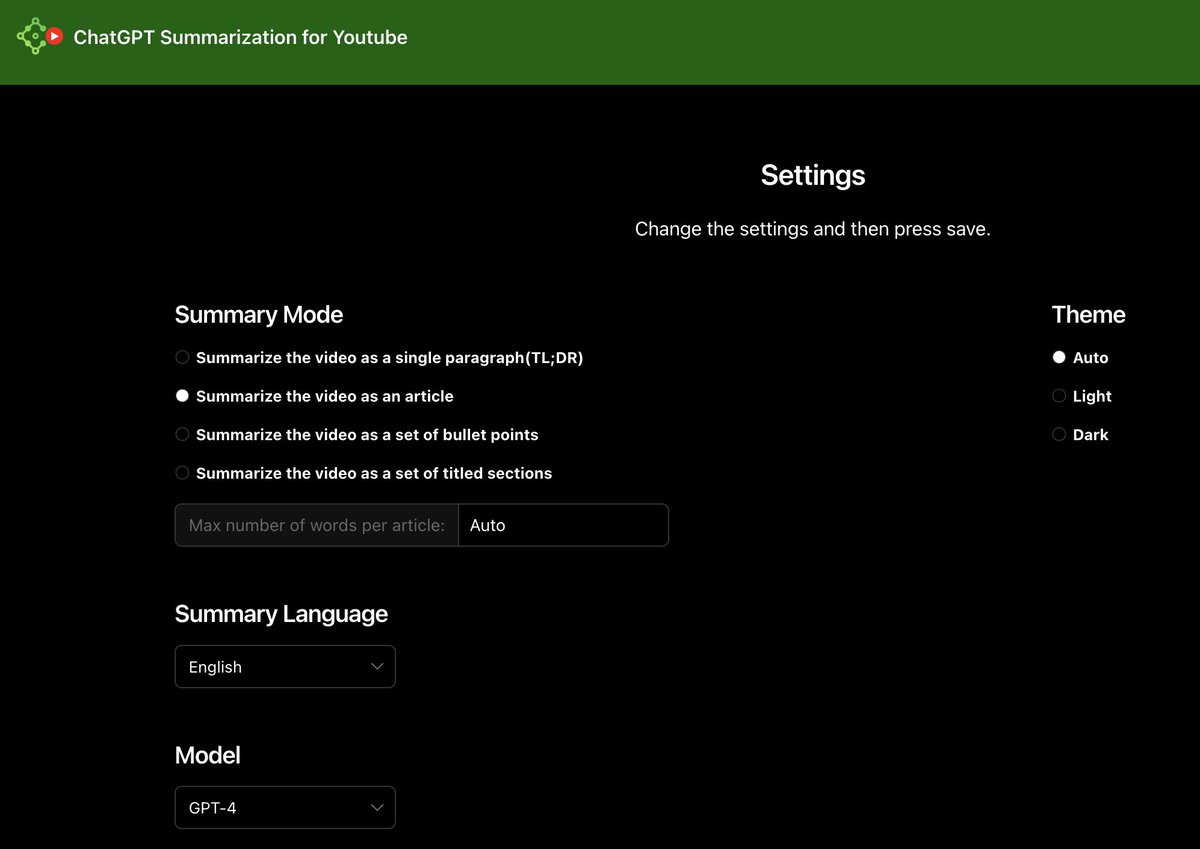1200x849 pixels.
Task: Click 'Change the settings and then press save.' text
Action: tap(813, 229)
